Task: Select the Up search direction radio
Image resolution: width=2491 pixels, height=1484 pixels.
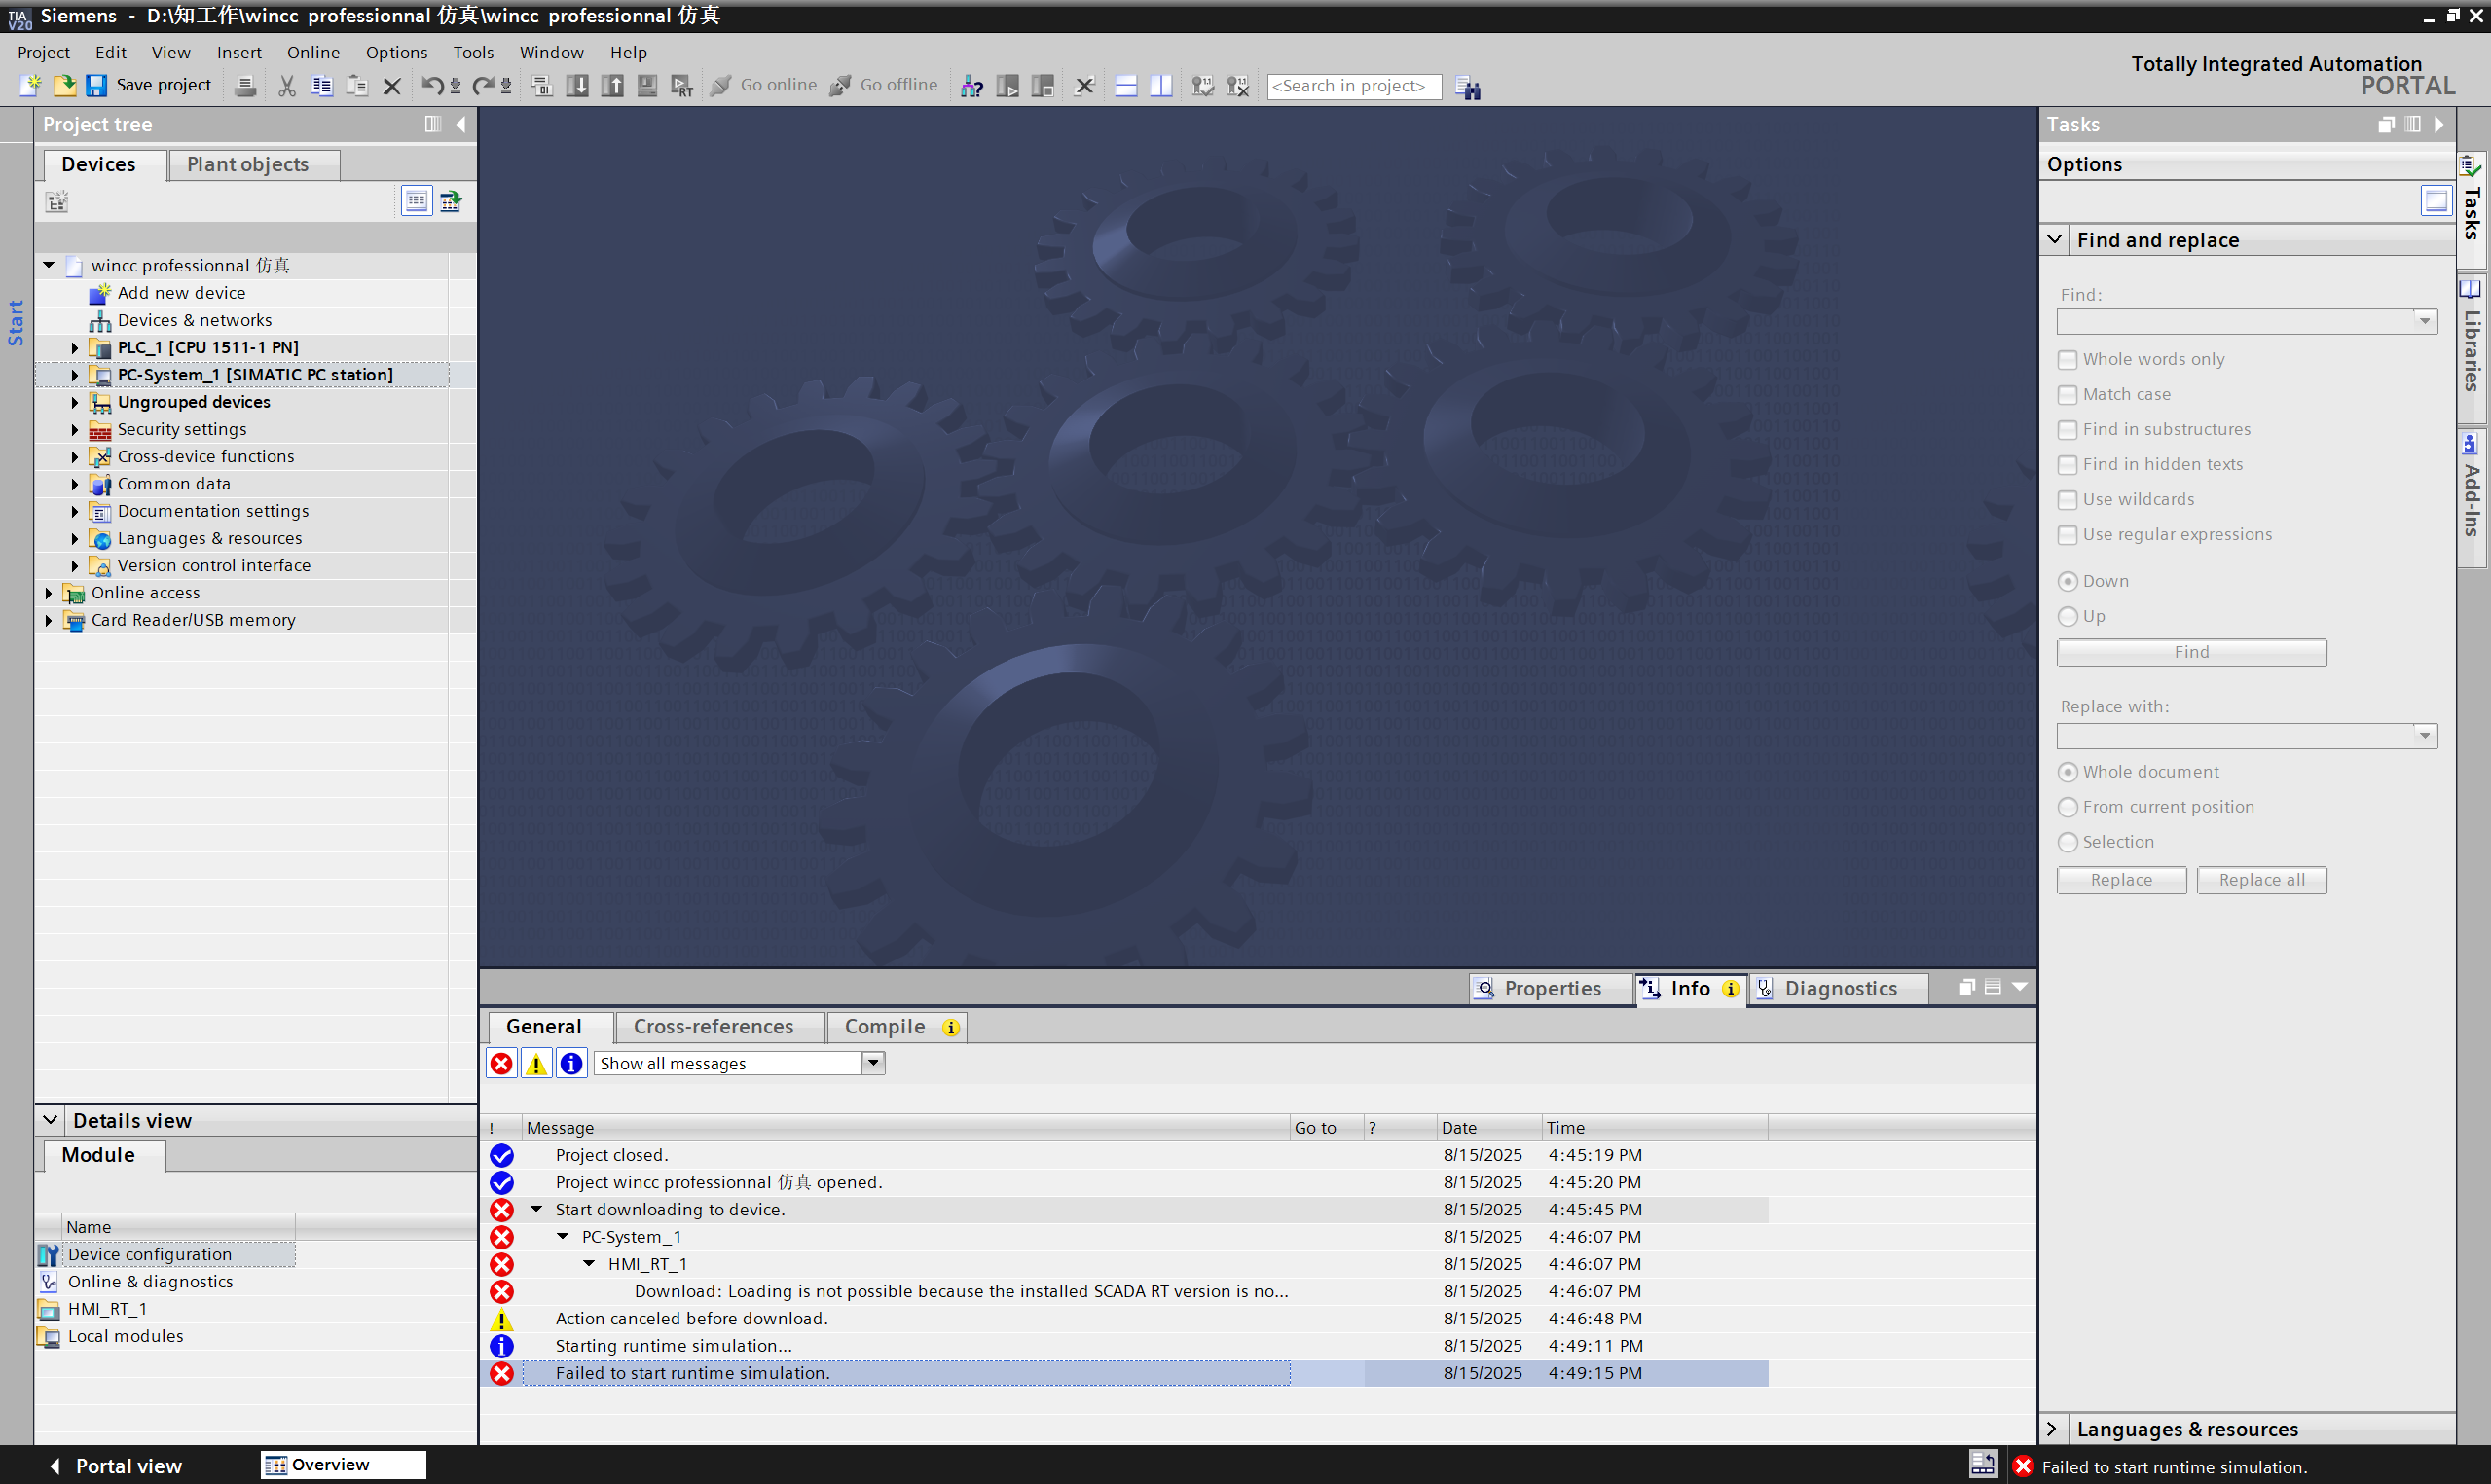Action: pyautogui.click(x=2068, y=616)
